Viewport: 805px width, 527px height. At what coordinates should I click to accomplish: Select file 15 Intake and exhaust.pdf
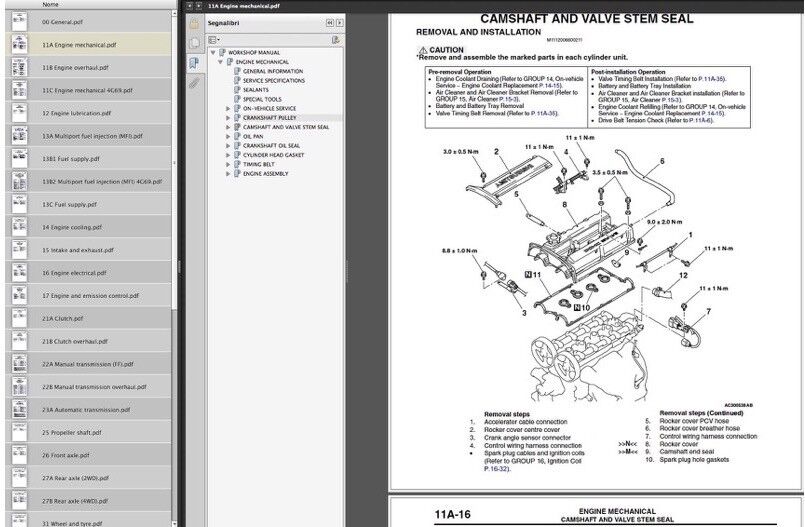[88, 250]
